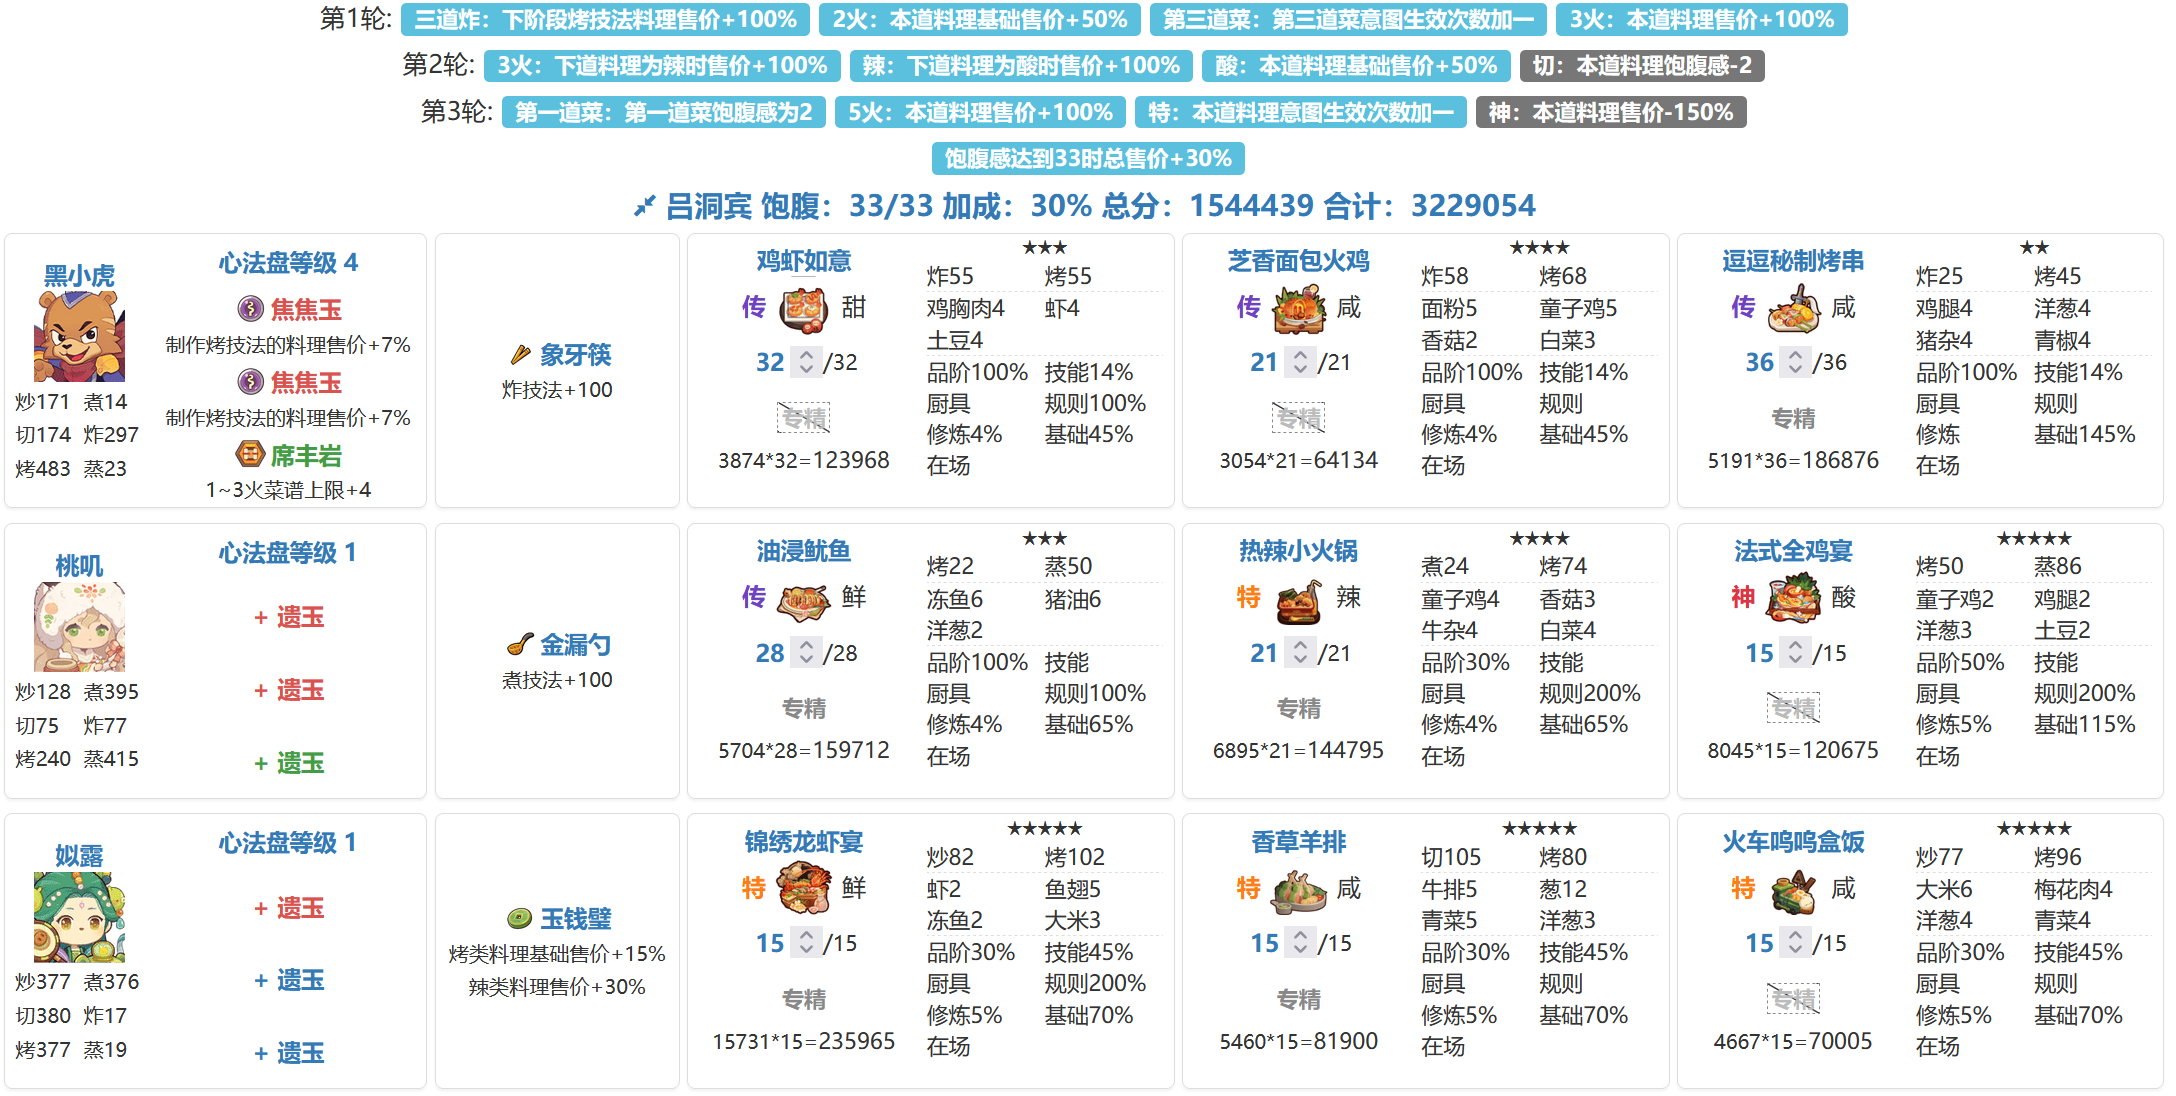Select the 三道炸 round one rule tag
Image resolution: width=2176 pixels, height=1096 pixels.
click(605, 19)
